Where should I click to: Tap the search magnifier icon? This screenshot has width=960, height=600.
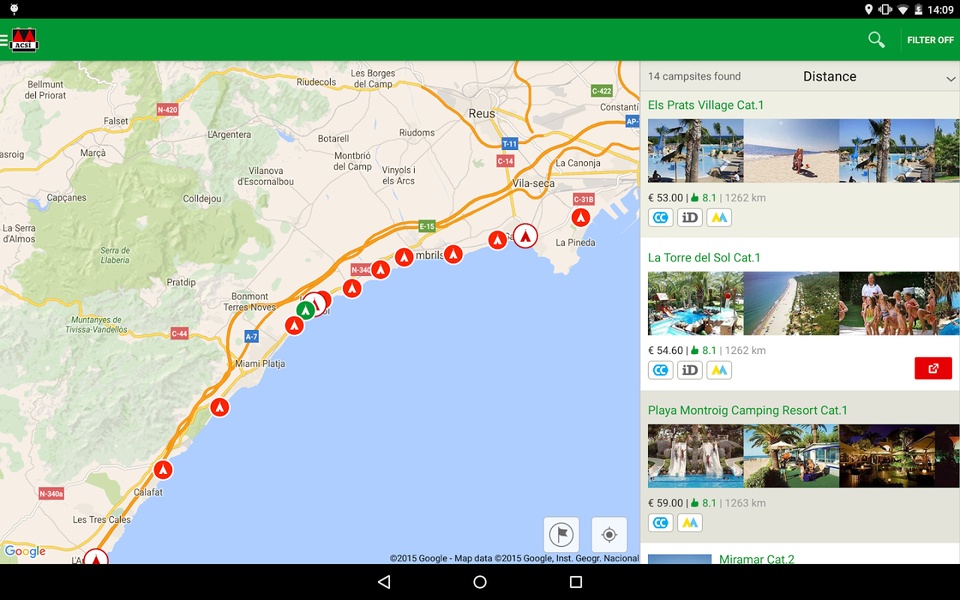point(876,40)
